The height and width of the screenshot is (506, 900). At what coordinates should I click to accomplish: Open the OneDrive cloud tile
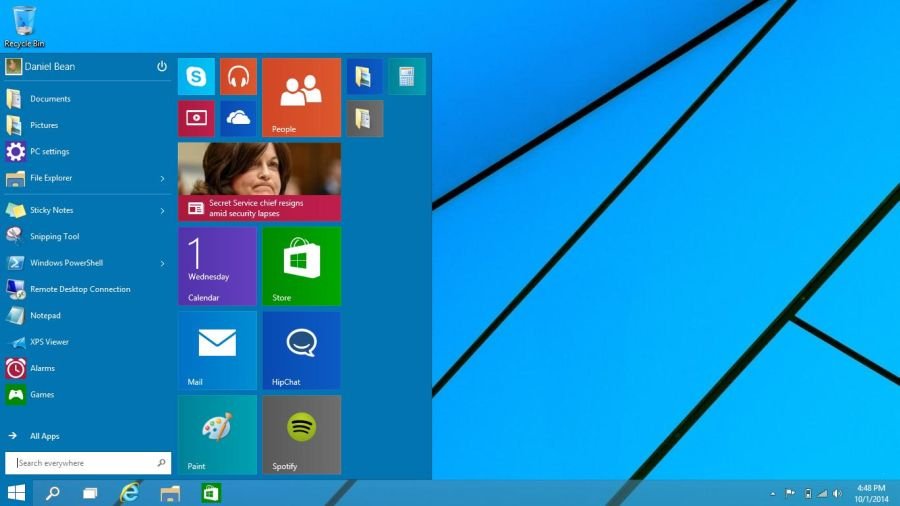pyautogui.click(x=238, y=119)
